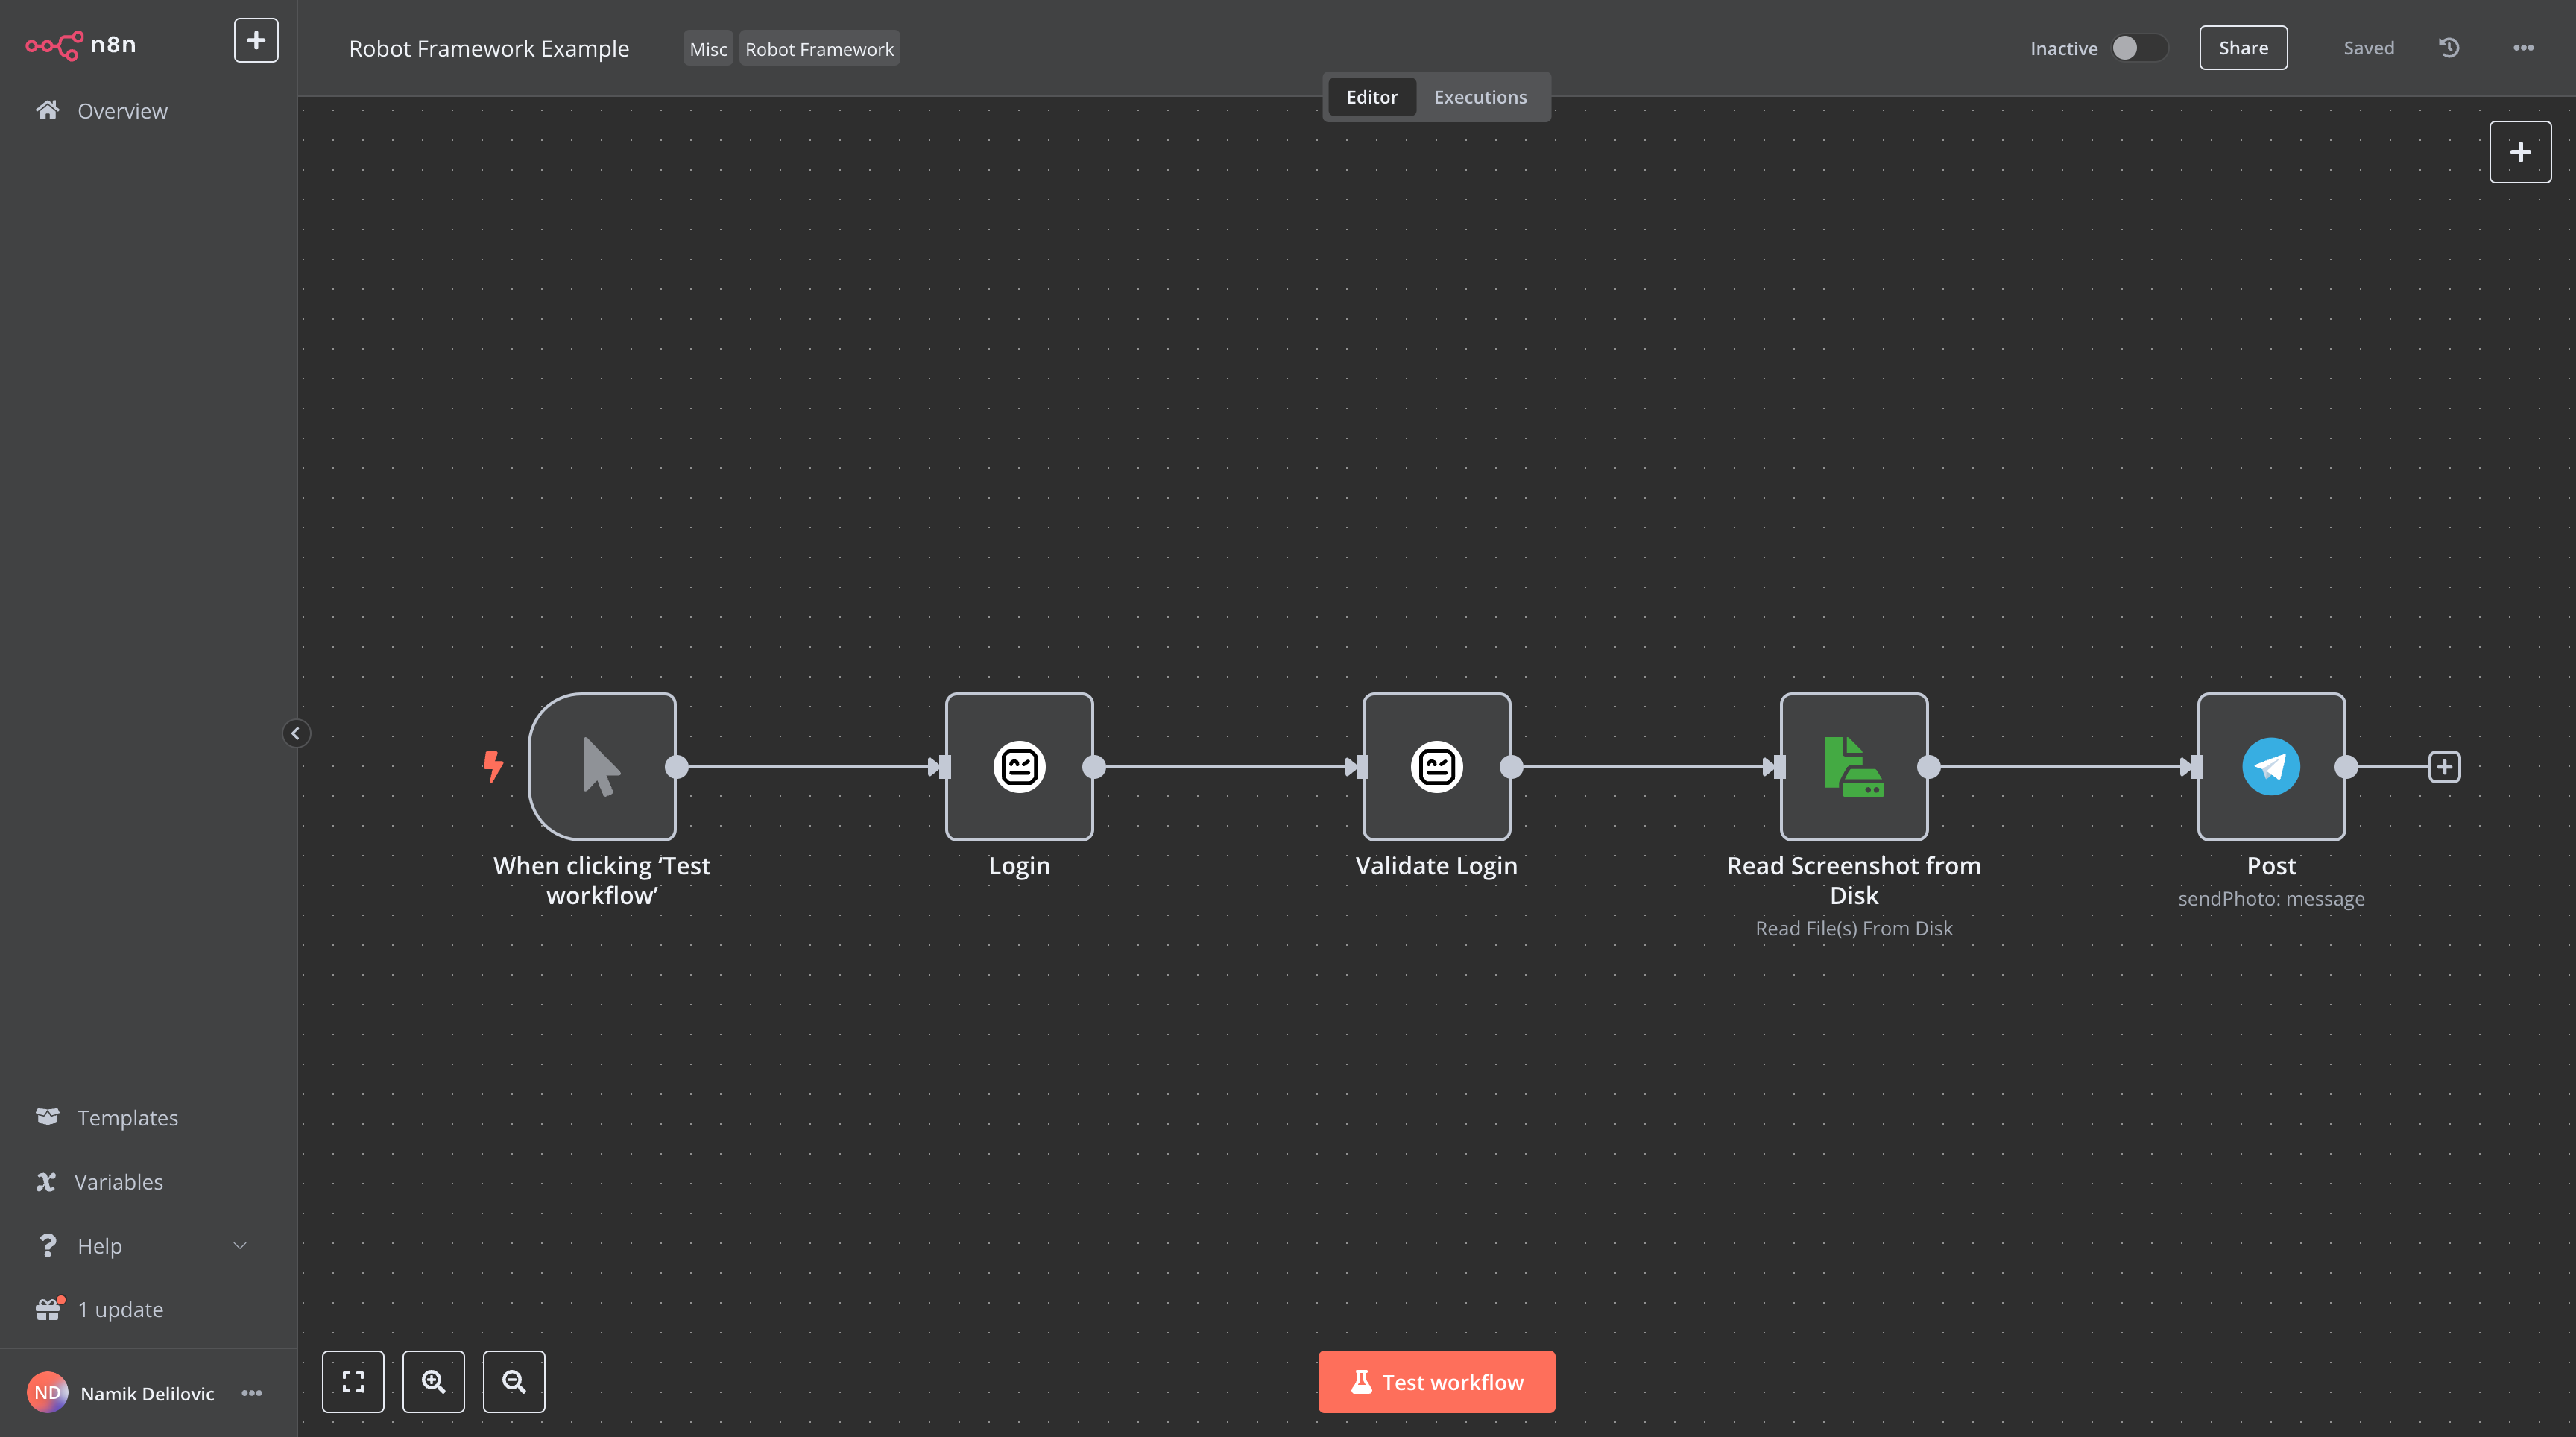Click the Robot Framework Example workflow name
2576x1437 pixels.
click(489, 49)
